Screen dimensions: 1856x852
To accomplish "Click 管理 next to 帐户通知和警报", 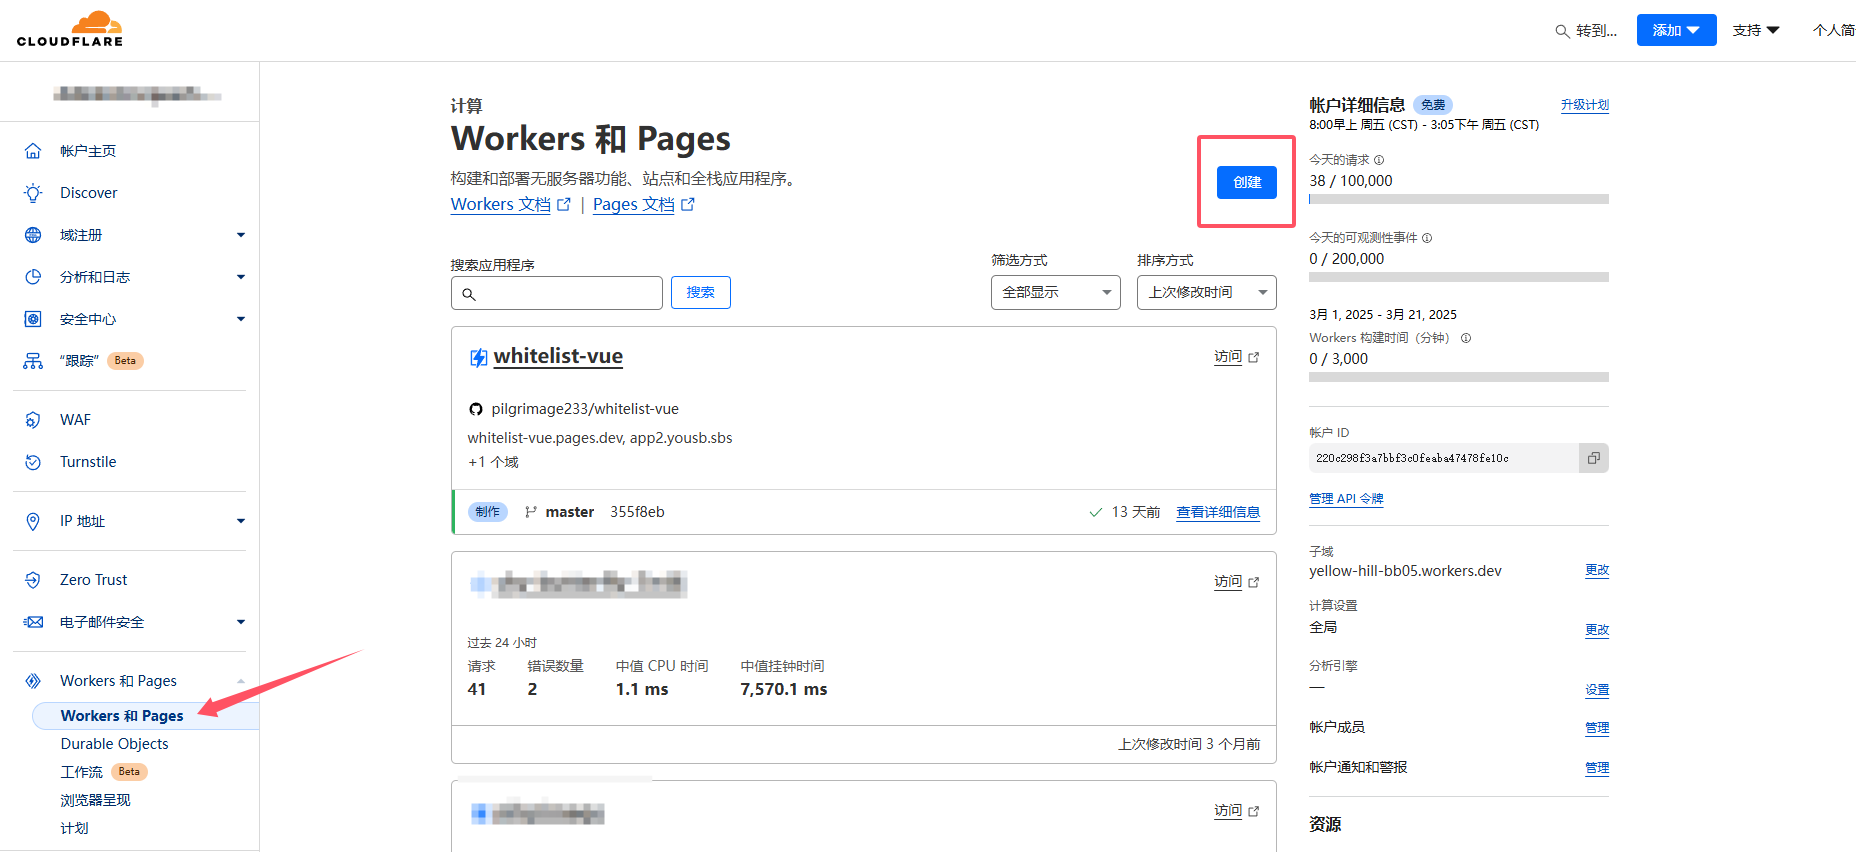I will coord(1597,768).
